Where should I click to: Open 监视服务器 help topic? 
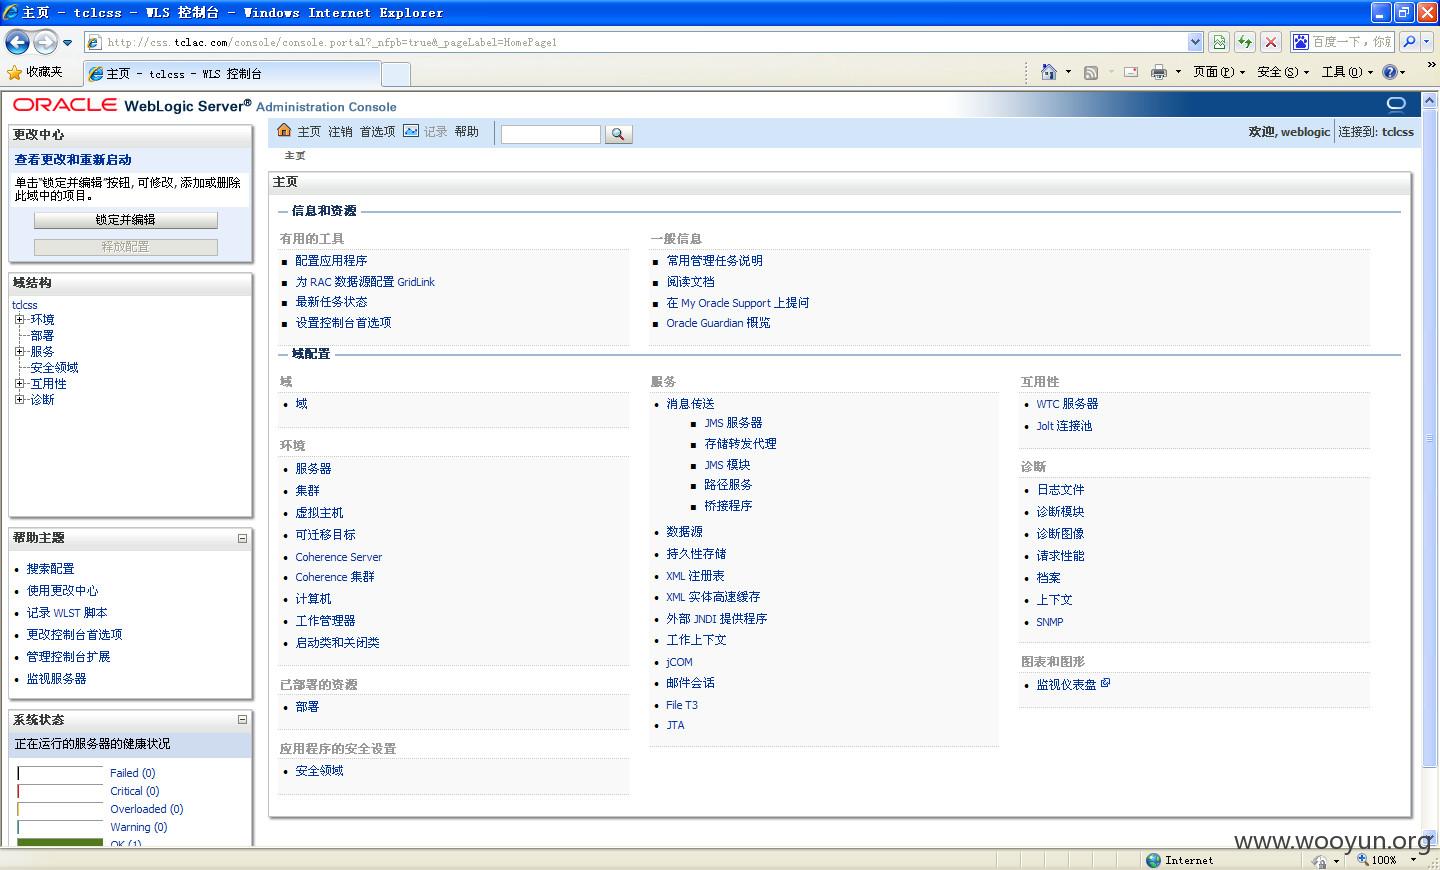tap(56, 679)
